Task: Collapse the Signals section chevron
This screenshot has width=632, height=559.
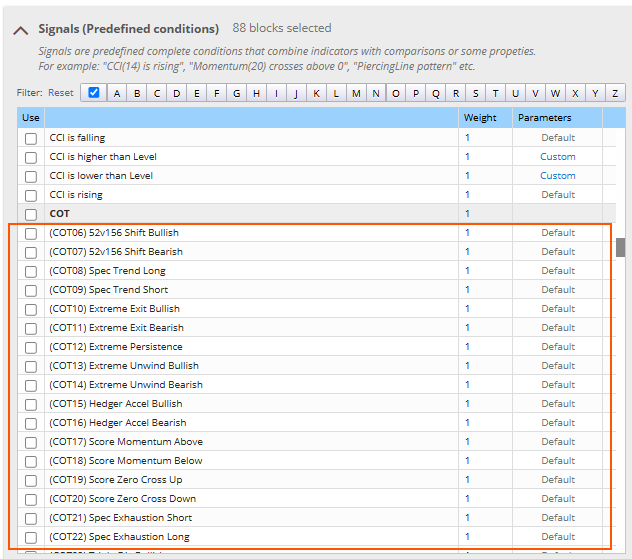Action: [21, 31]
